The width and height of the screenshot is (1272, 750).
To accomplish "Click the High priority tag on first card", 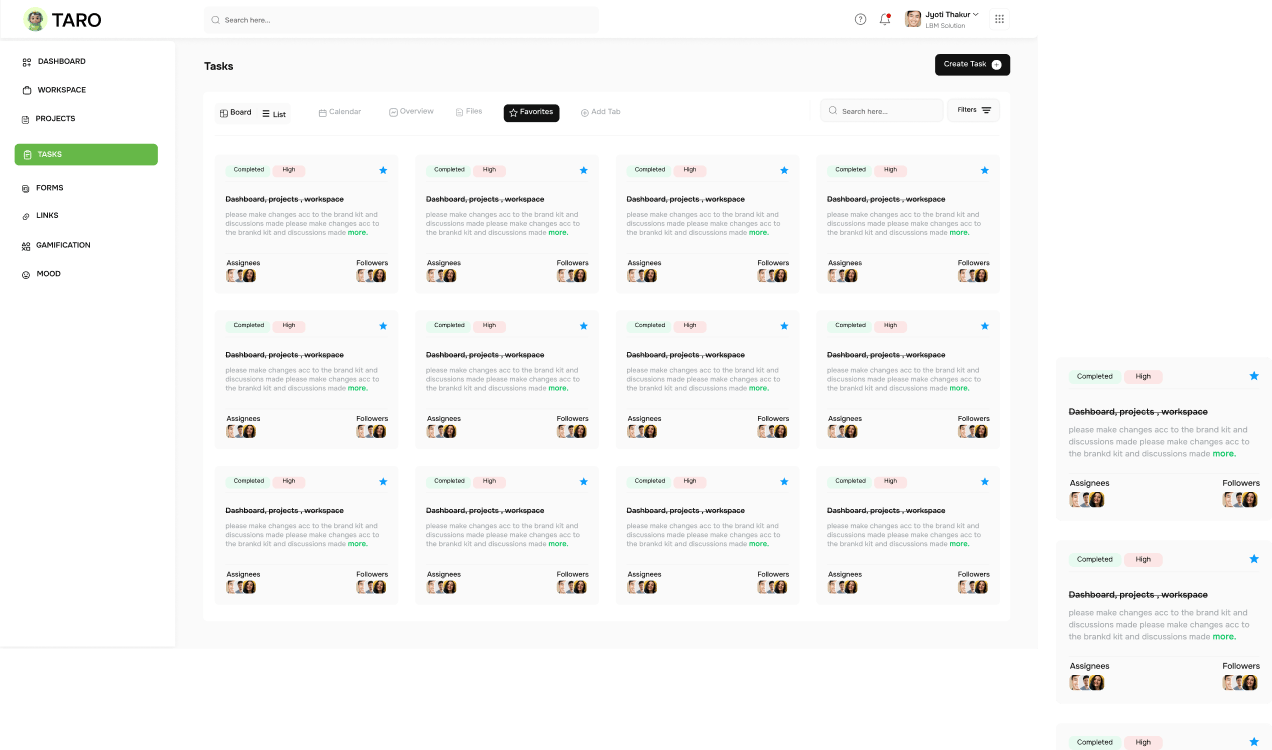I will point(289,170).
